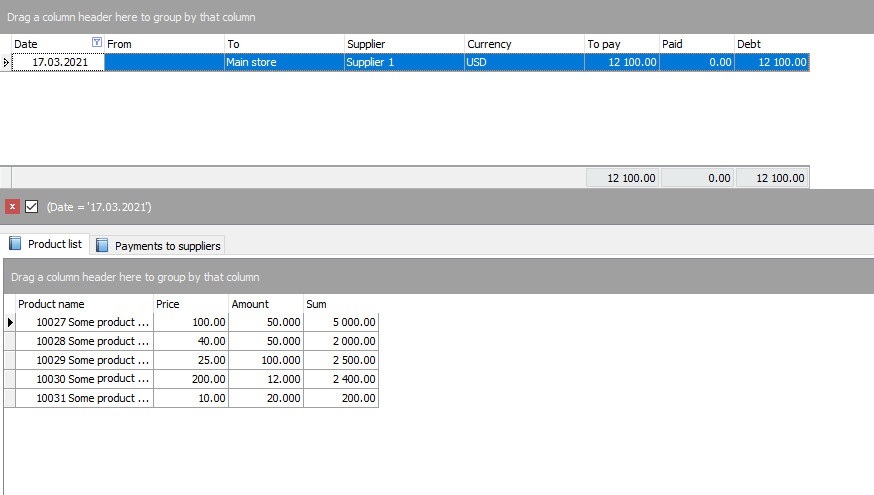Click the Debt column header
The width and height of the screenshot is (874, 495).
(770, 44)
